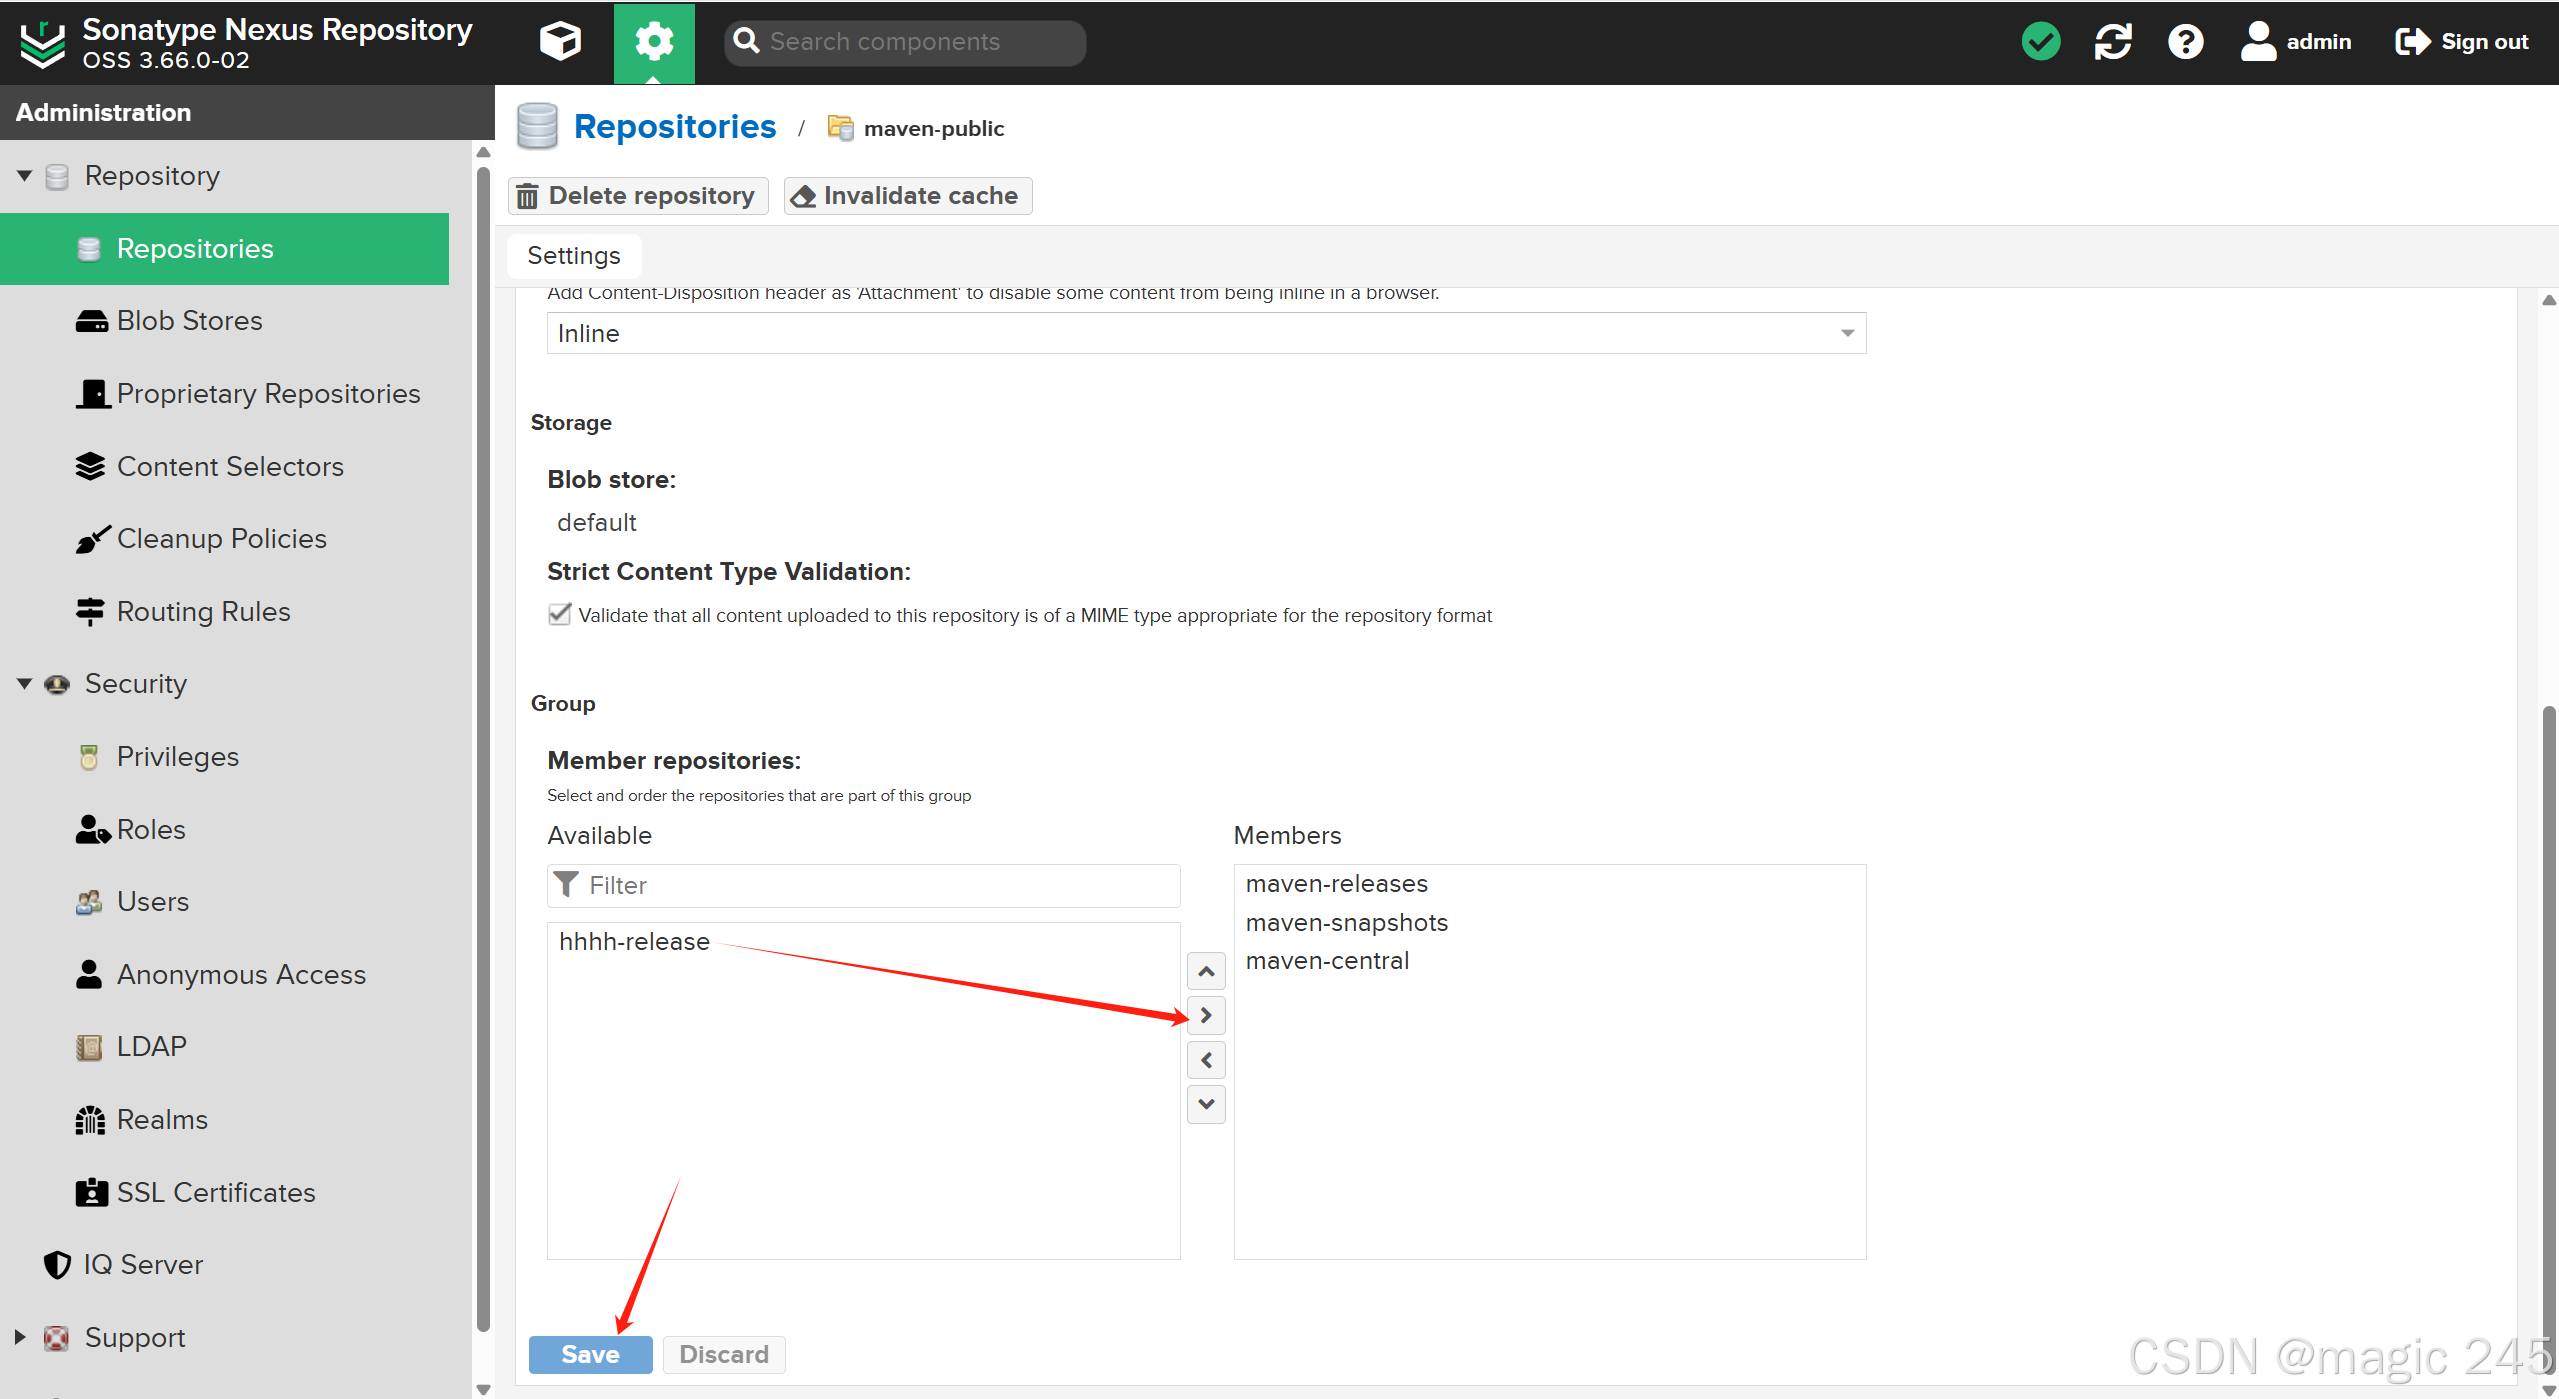Screen dimensions: 2559x1399
Task: Select hhhh-release in Available list
Action: tap(634, 942)
